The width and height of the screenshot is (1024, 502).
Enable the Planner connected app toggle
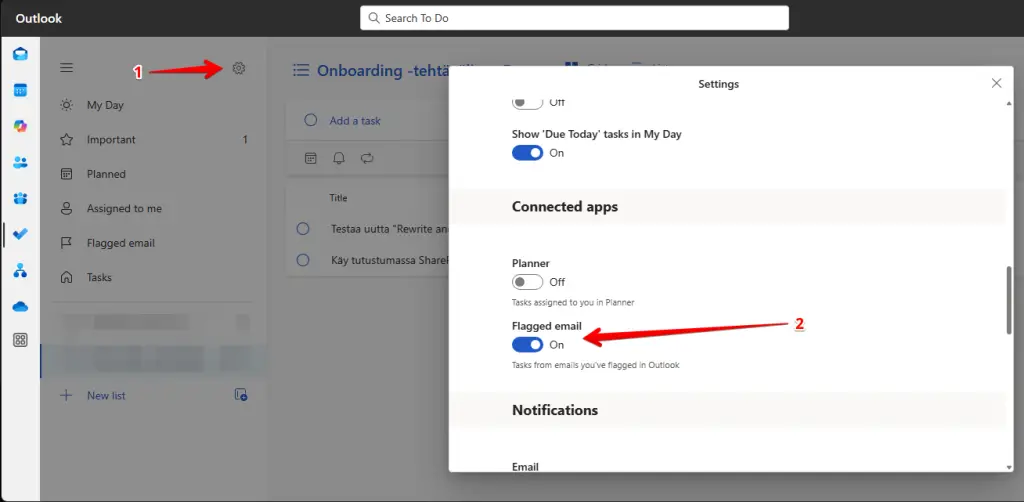click(527, 282)
